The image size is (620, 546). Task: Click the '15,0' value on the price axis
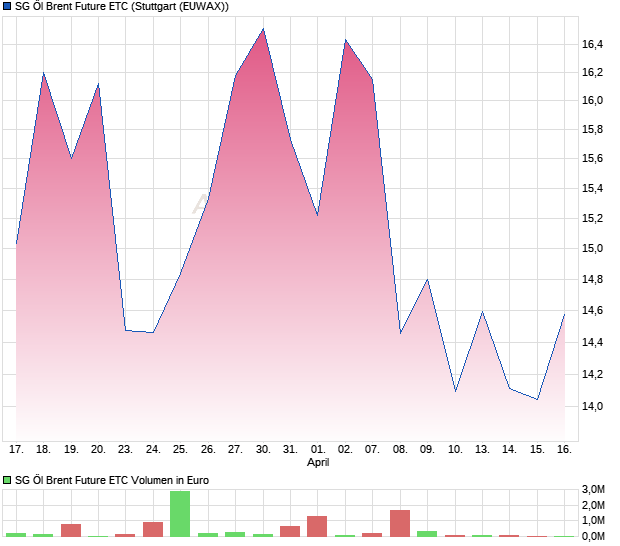[x=592, y=248]
